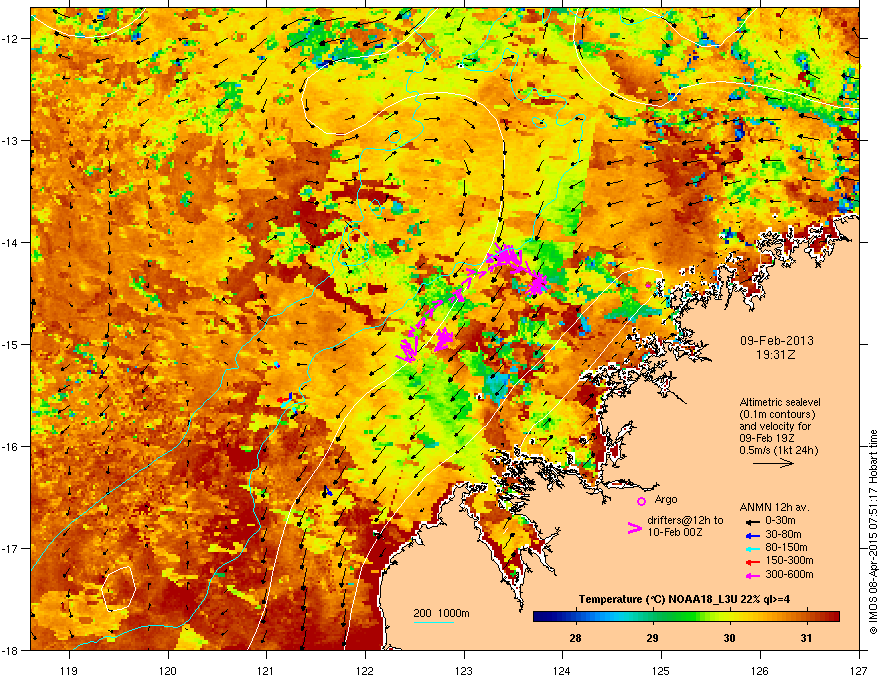The height and width of the screenshot is (680, 880).
Task: Click the 'Argo' legend label
Action: [x=666, y=499]
